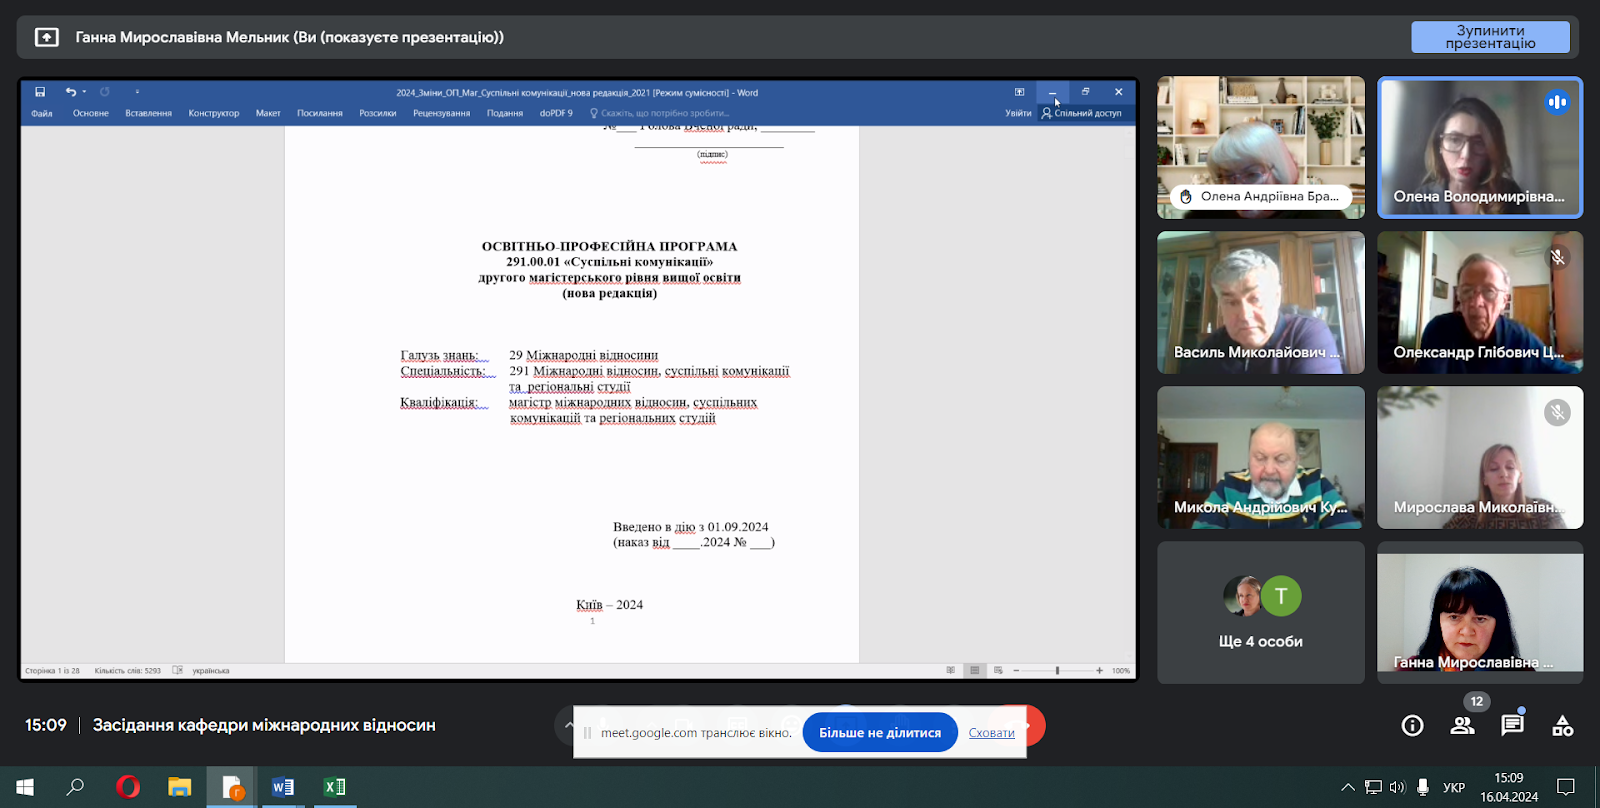Switch Word to Web Layout view
Screen dimensions: 1600x808
click(x=998, y=671)
